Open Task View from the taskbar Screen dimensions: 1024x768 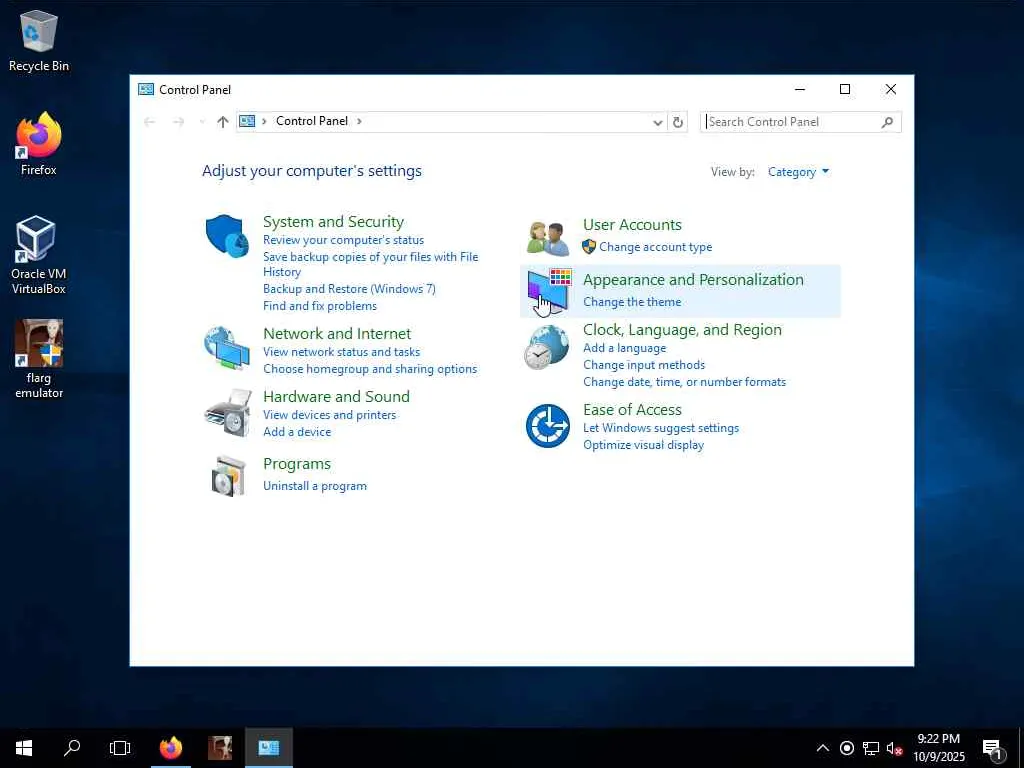click(120, 748)
